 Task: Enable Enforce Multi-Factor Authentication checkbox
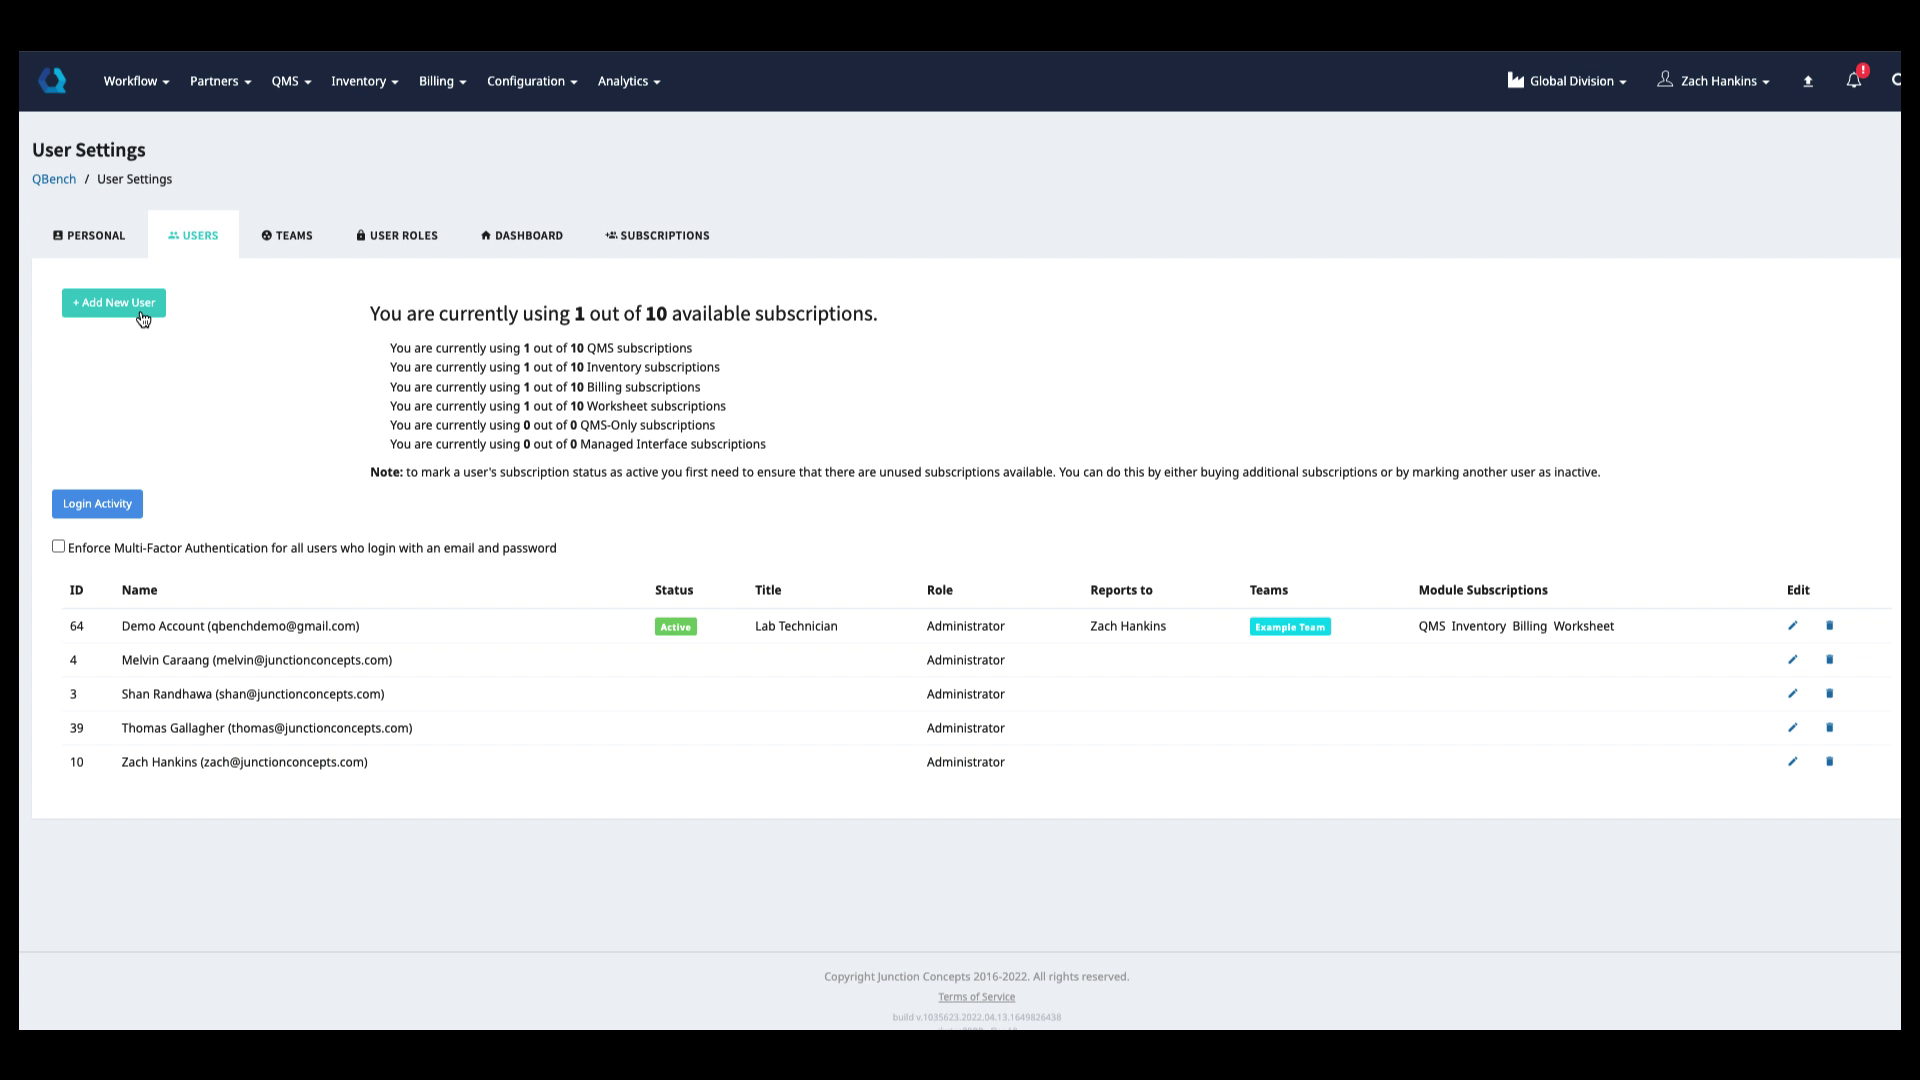click(58, 546)
